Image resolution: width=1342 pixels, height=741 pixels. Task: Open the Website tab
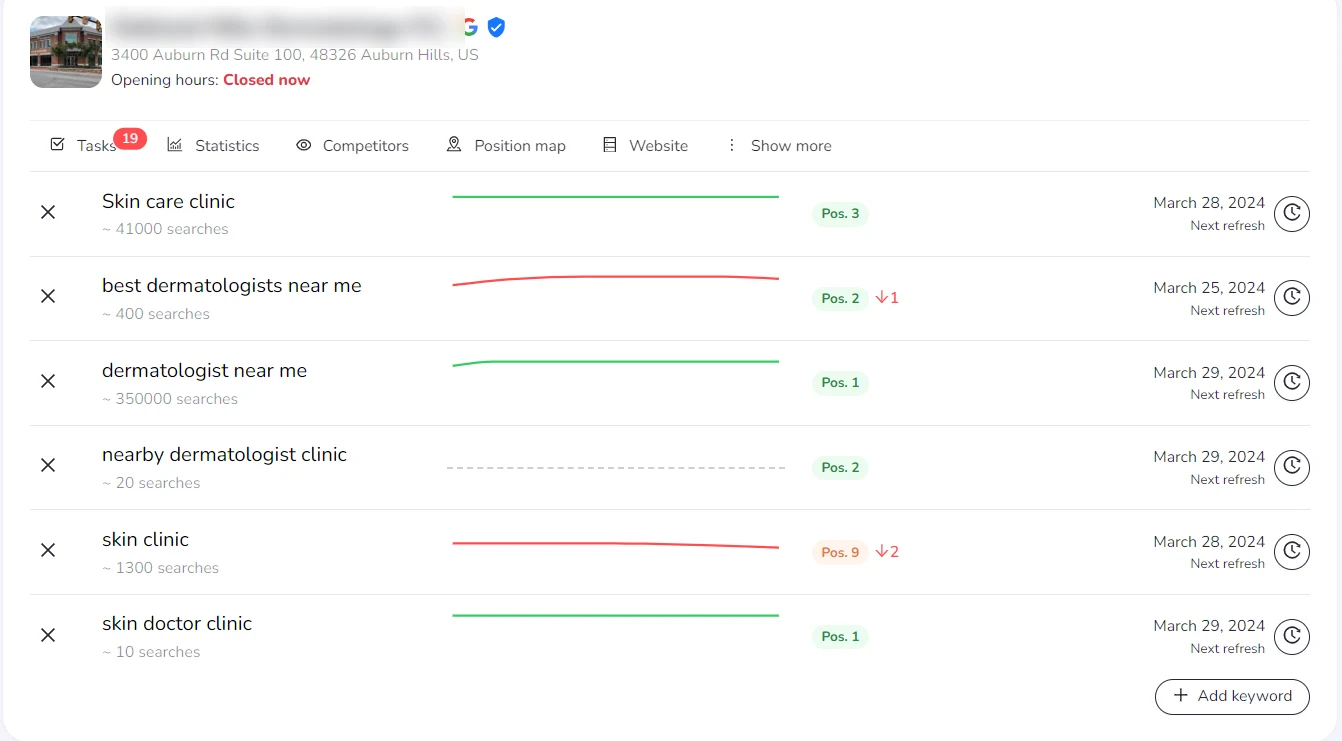tap(645, 145)
